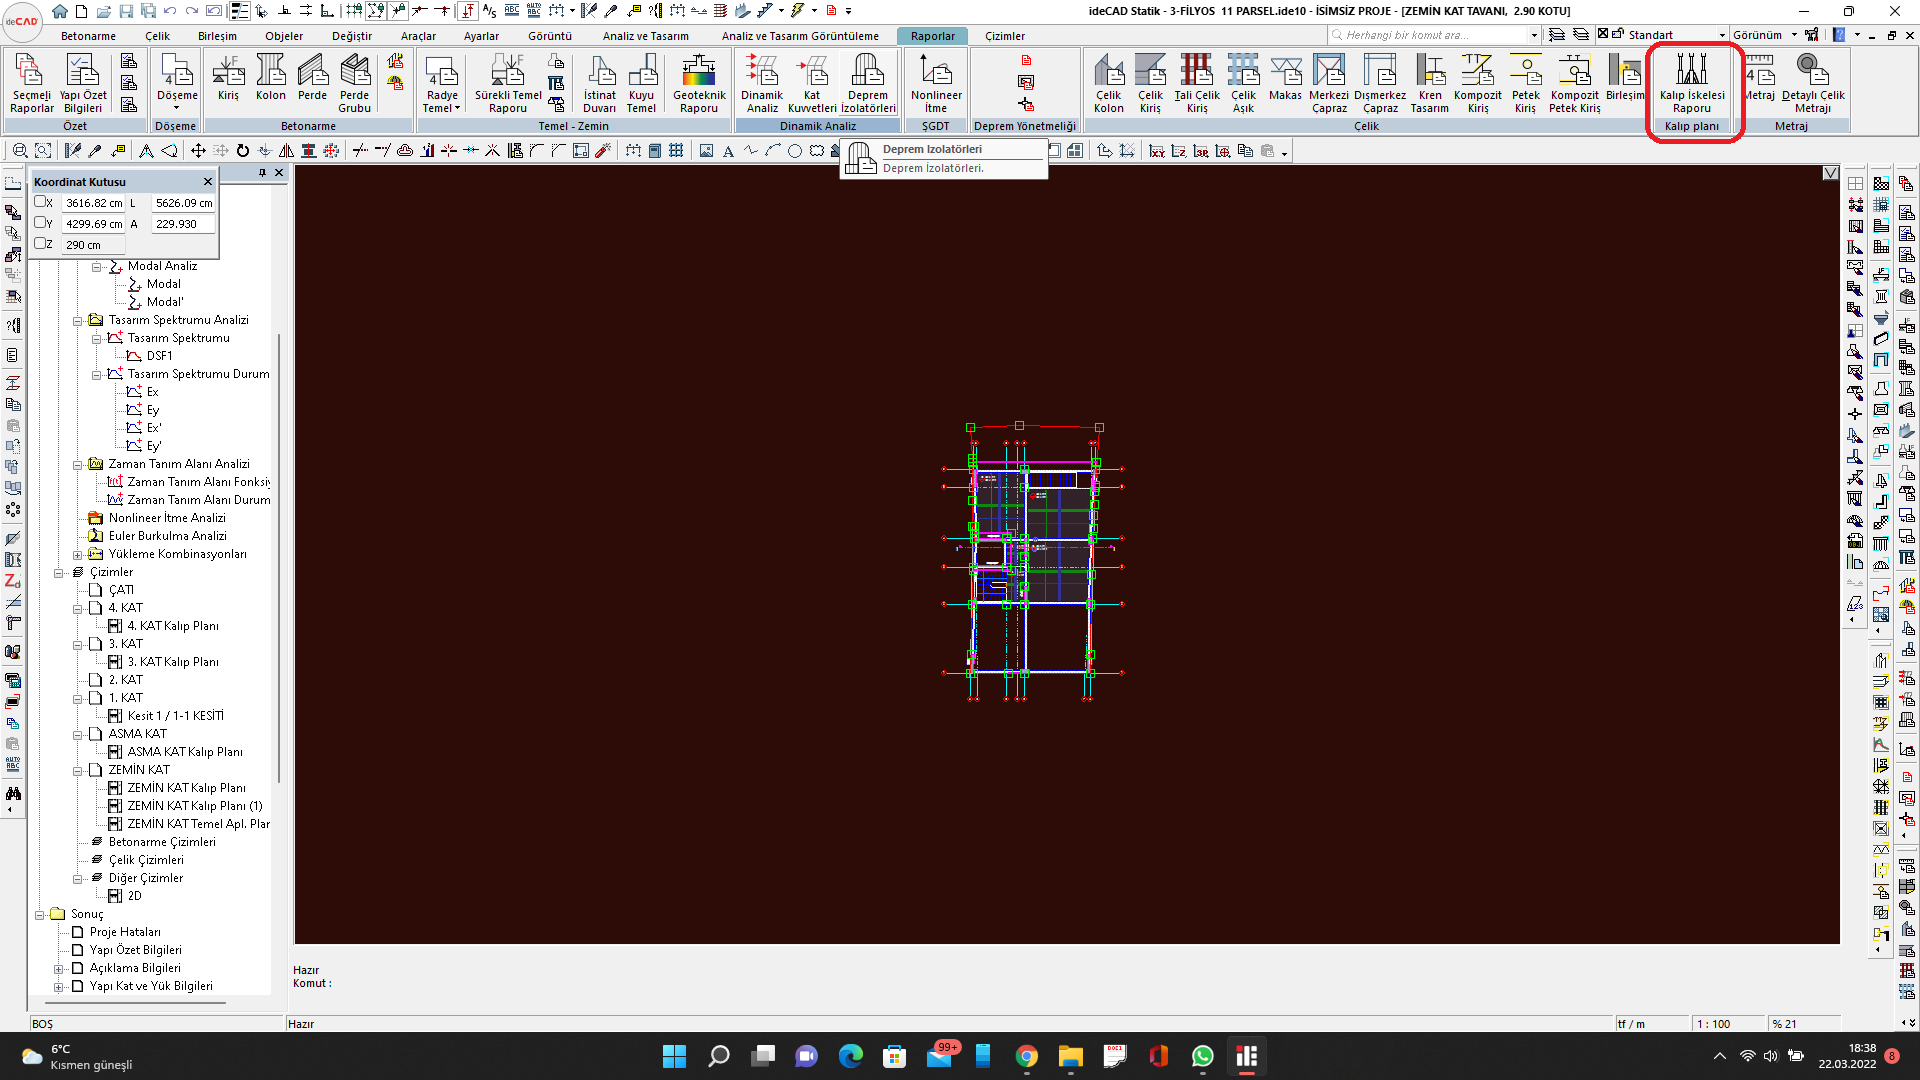Expand Yükleme Kombinasyonları node
This screenshot has width=1920, height=1080.
pos(78,555)
